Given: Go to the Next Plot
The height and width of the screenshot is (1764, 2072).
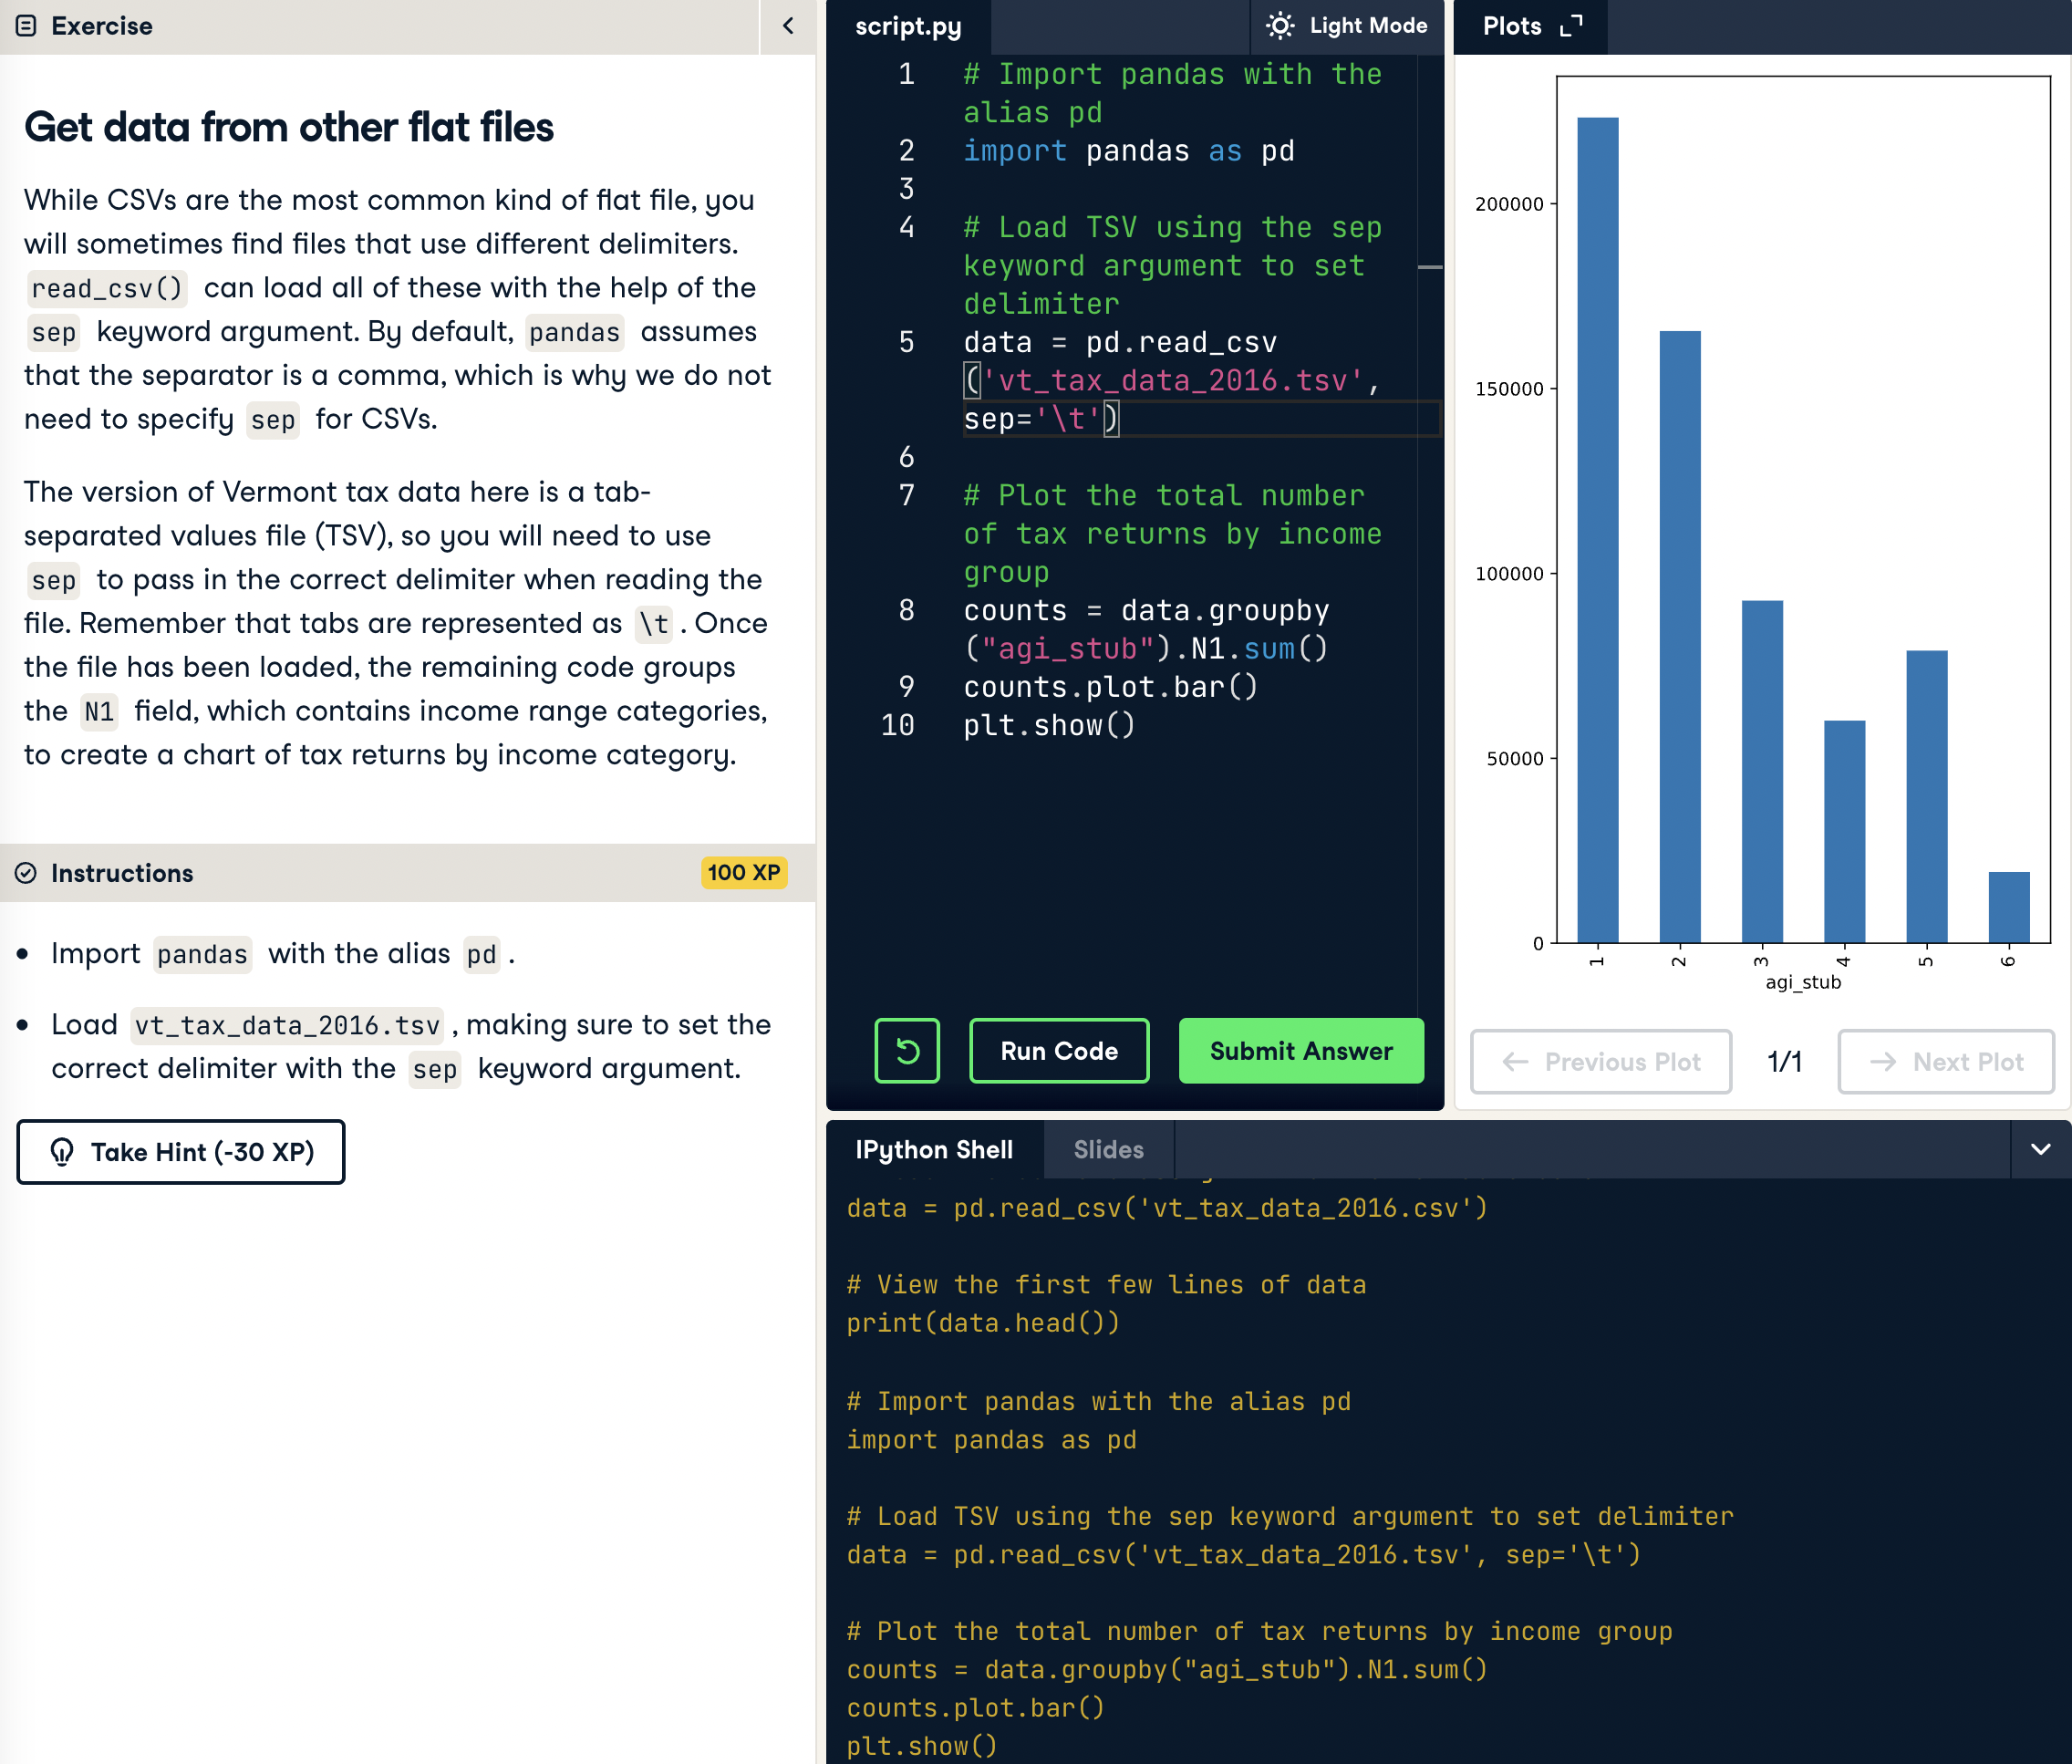Looking at the screenshot, I should click(x=1945, y=1061).
